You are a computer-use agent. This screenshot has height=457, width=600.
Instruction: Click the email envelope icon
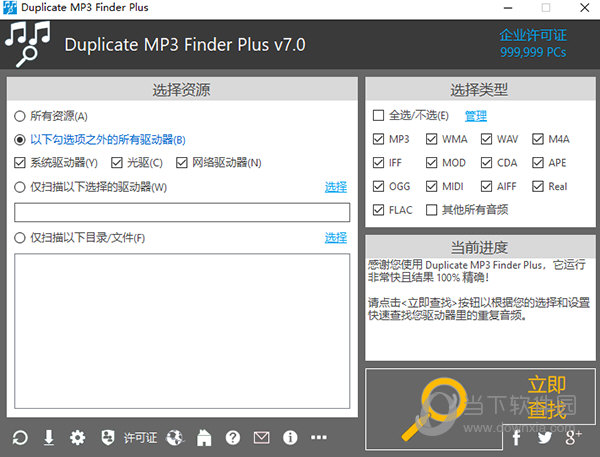pyautogui.click(x=261, y=437)
